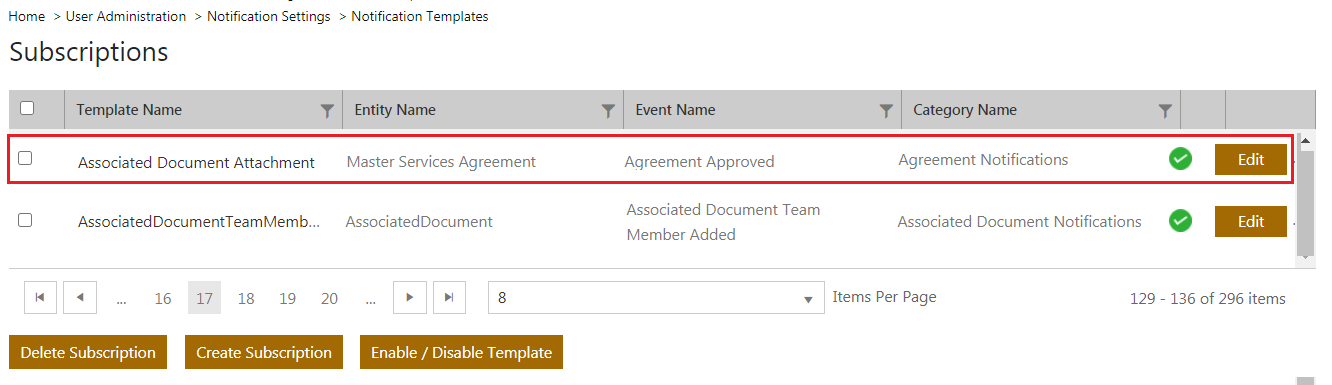Select page 20 in pager
The height and width of the screenshot is (385, 1332).
[x=329, y=298]
